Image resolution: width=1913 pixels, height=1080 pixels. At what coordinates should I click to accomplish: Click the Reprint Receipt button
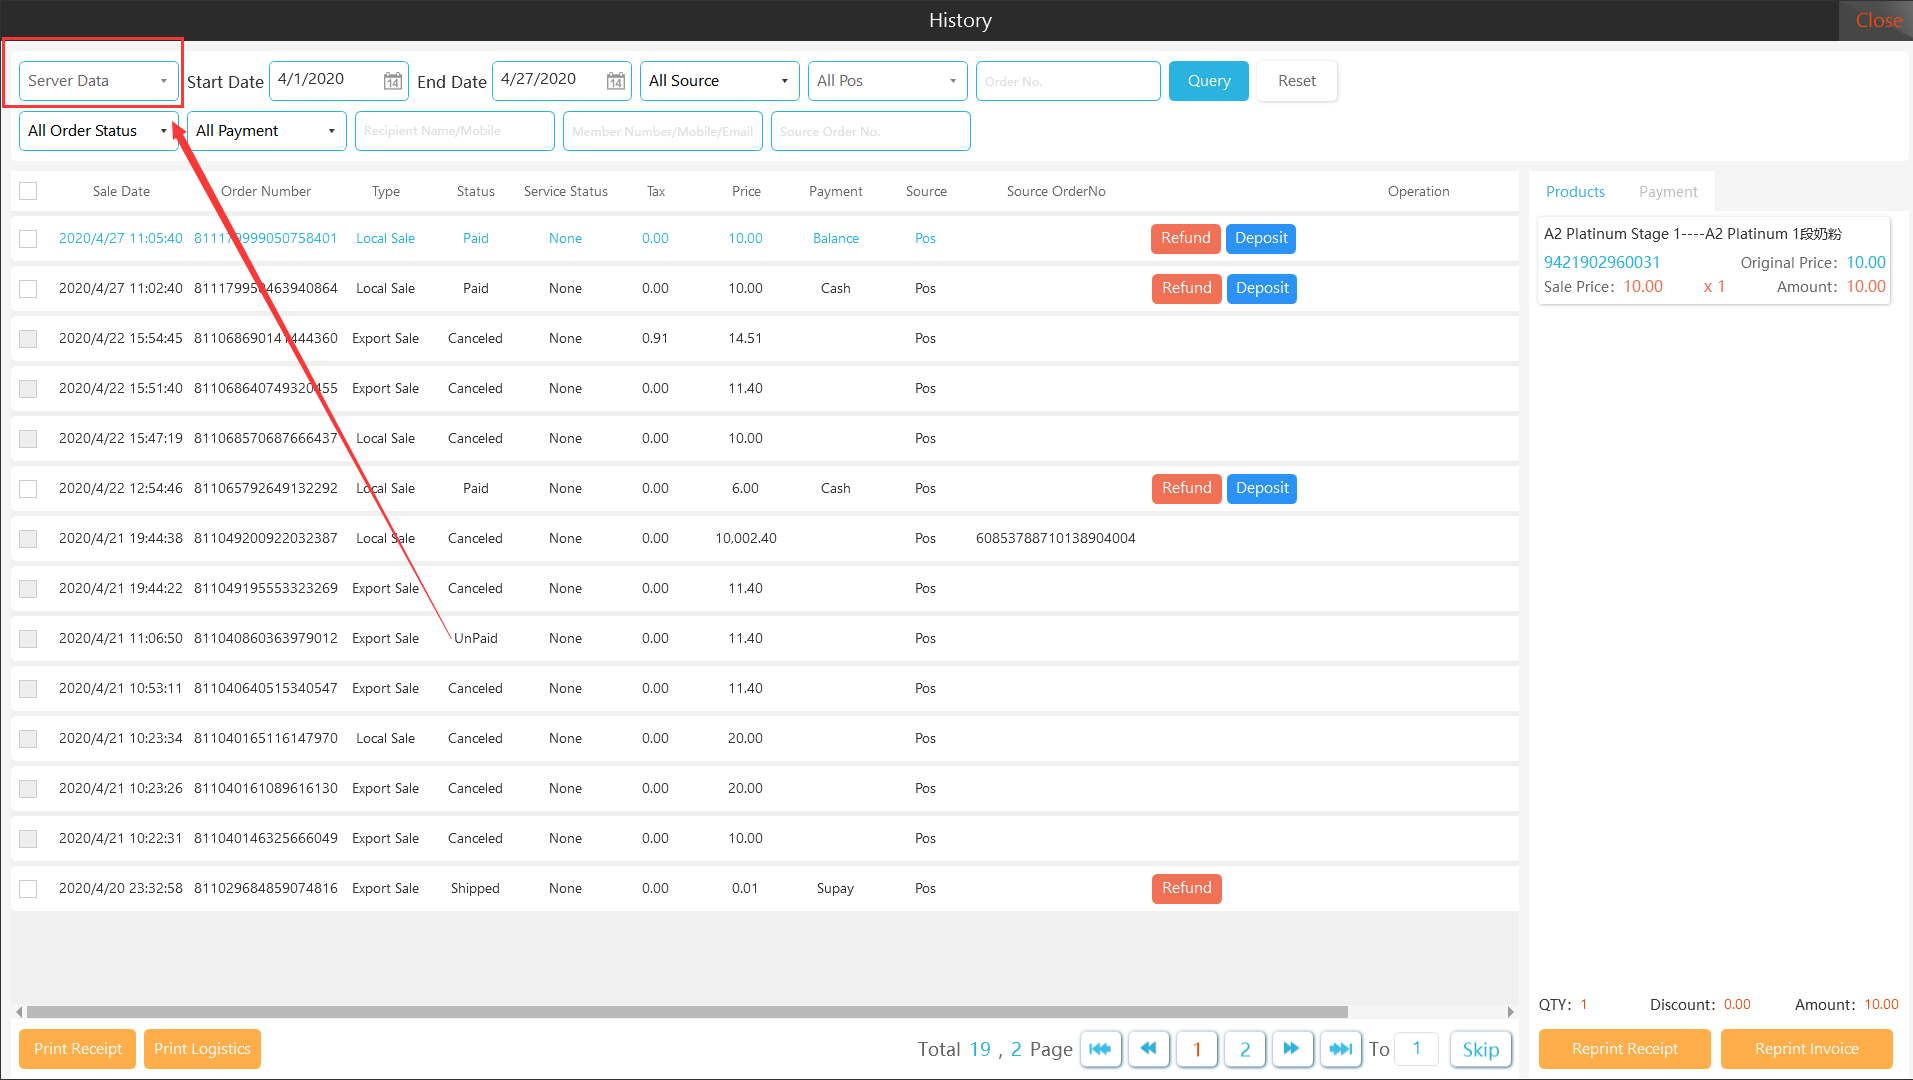[x=1624, y=1049]
